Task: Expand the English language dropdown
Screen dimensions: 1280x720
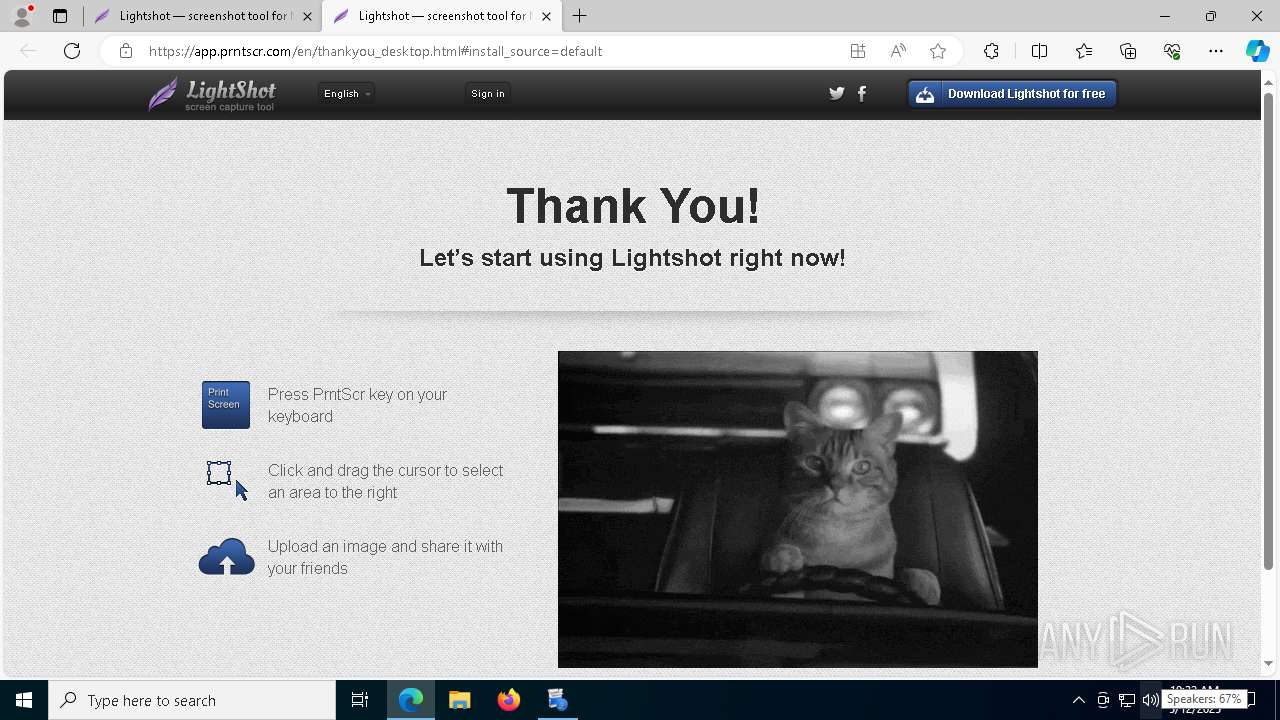Action: (x=347, y=94)
